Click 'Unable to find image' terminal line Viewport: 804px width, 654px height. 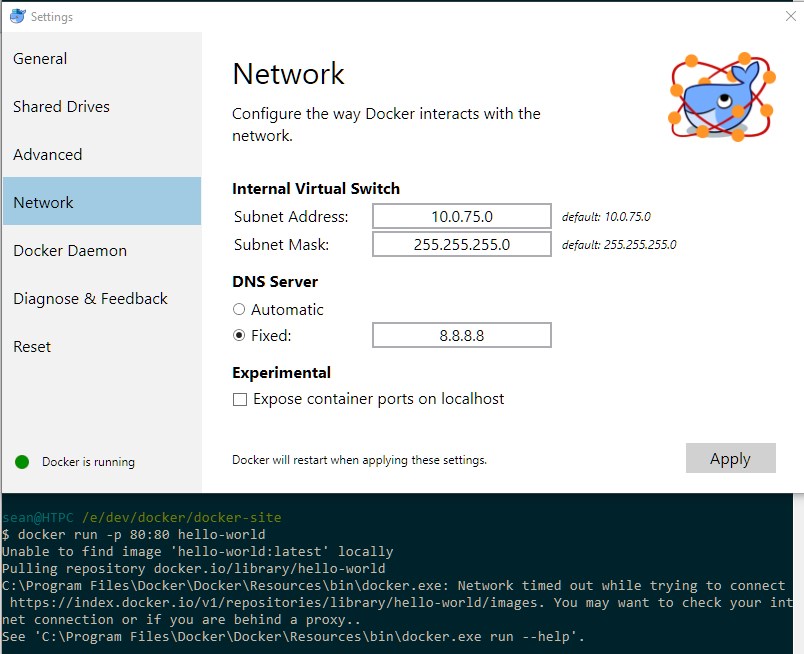pyautogui.click(x=197, y=551)
